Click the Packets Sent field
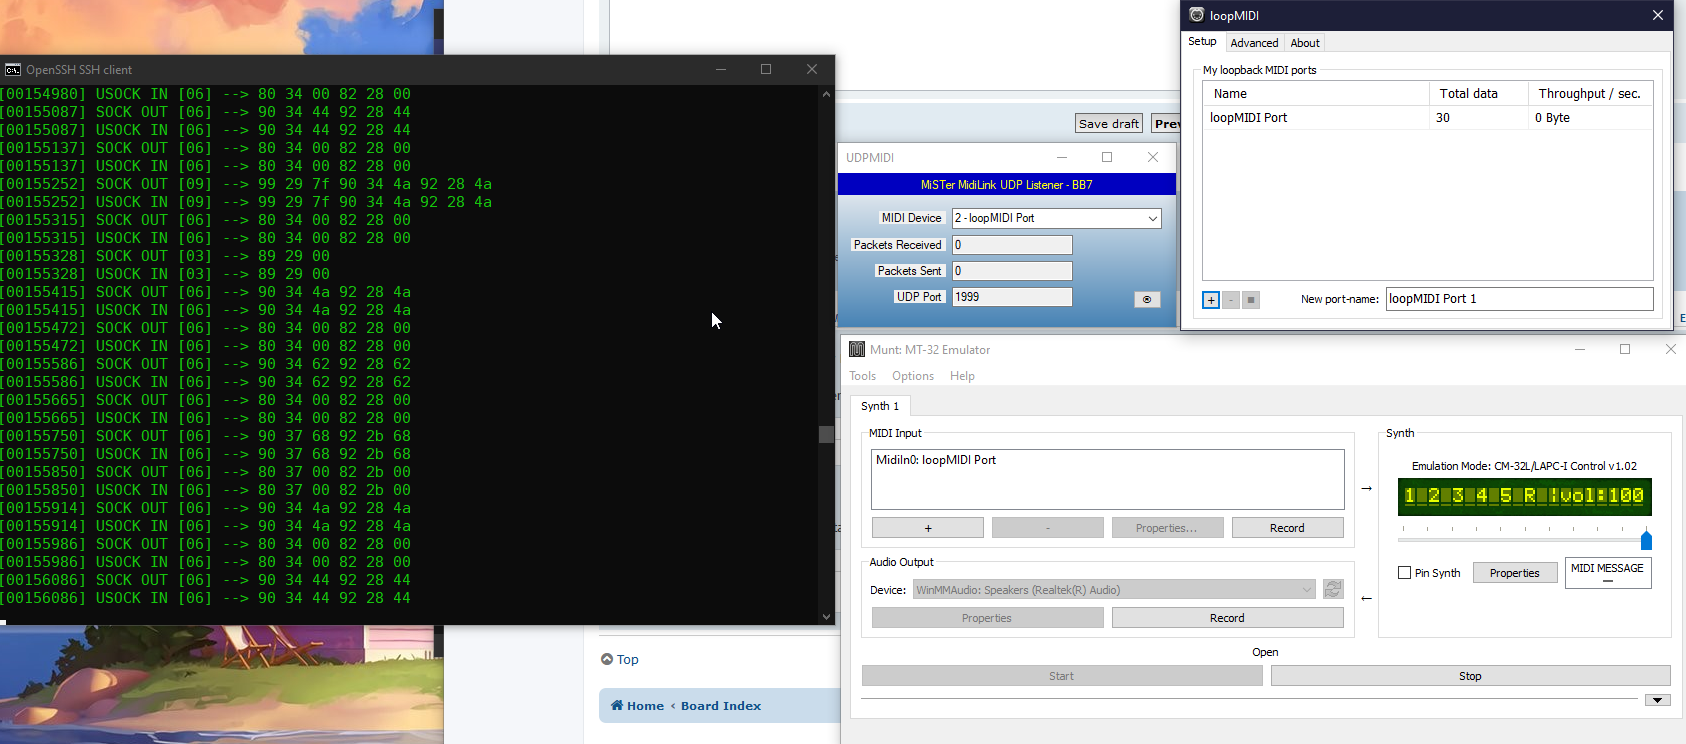 click(1012, 271)
